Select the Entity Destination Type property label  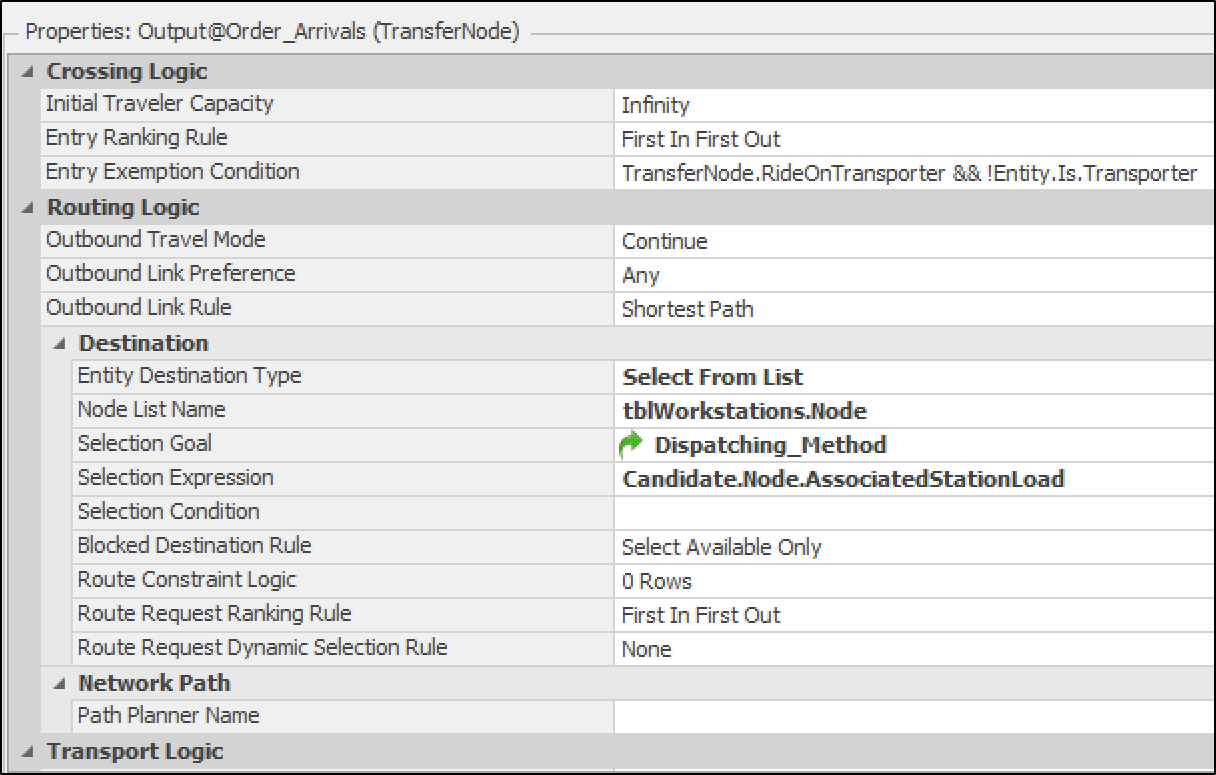pos(189,376)
